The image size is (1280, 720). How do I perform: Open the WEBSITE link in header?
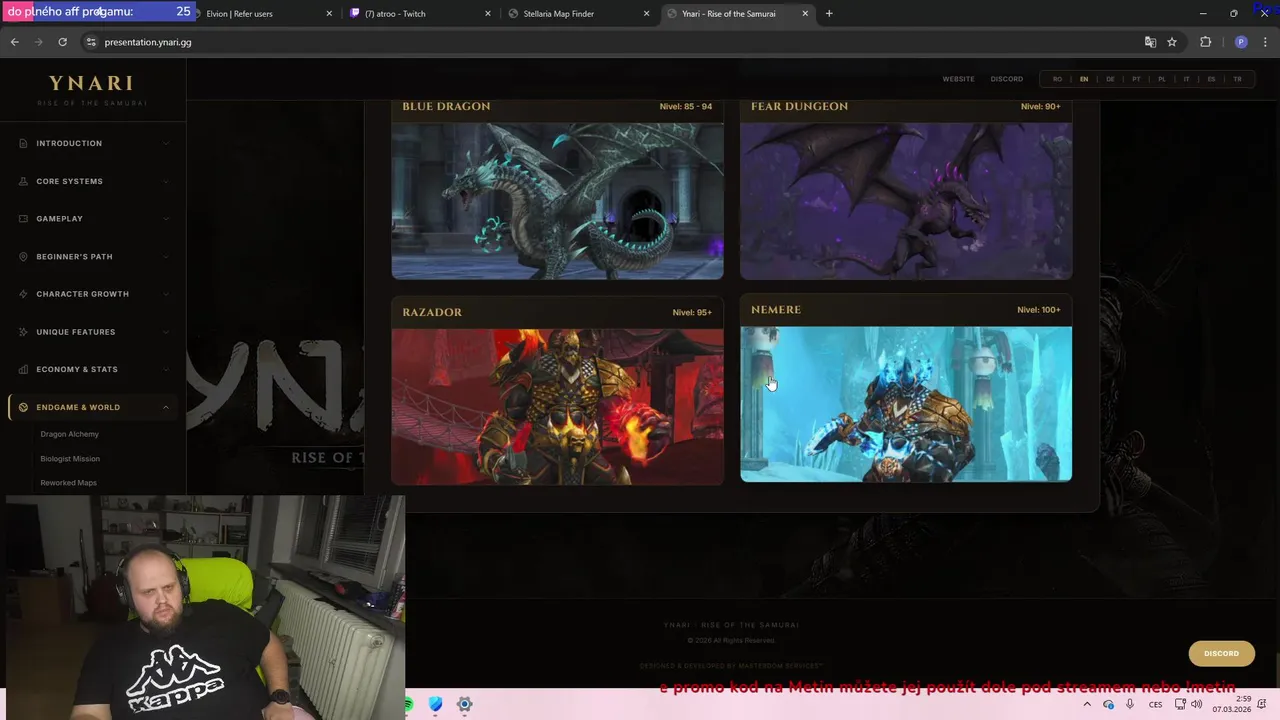click(x=958, y=79)
